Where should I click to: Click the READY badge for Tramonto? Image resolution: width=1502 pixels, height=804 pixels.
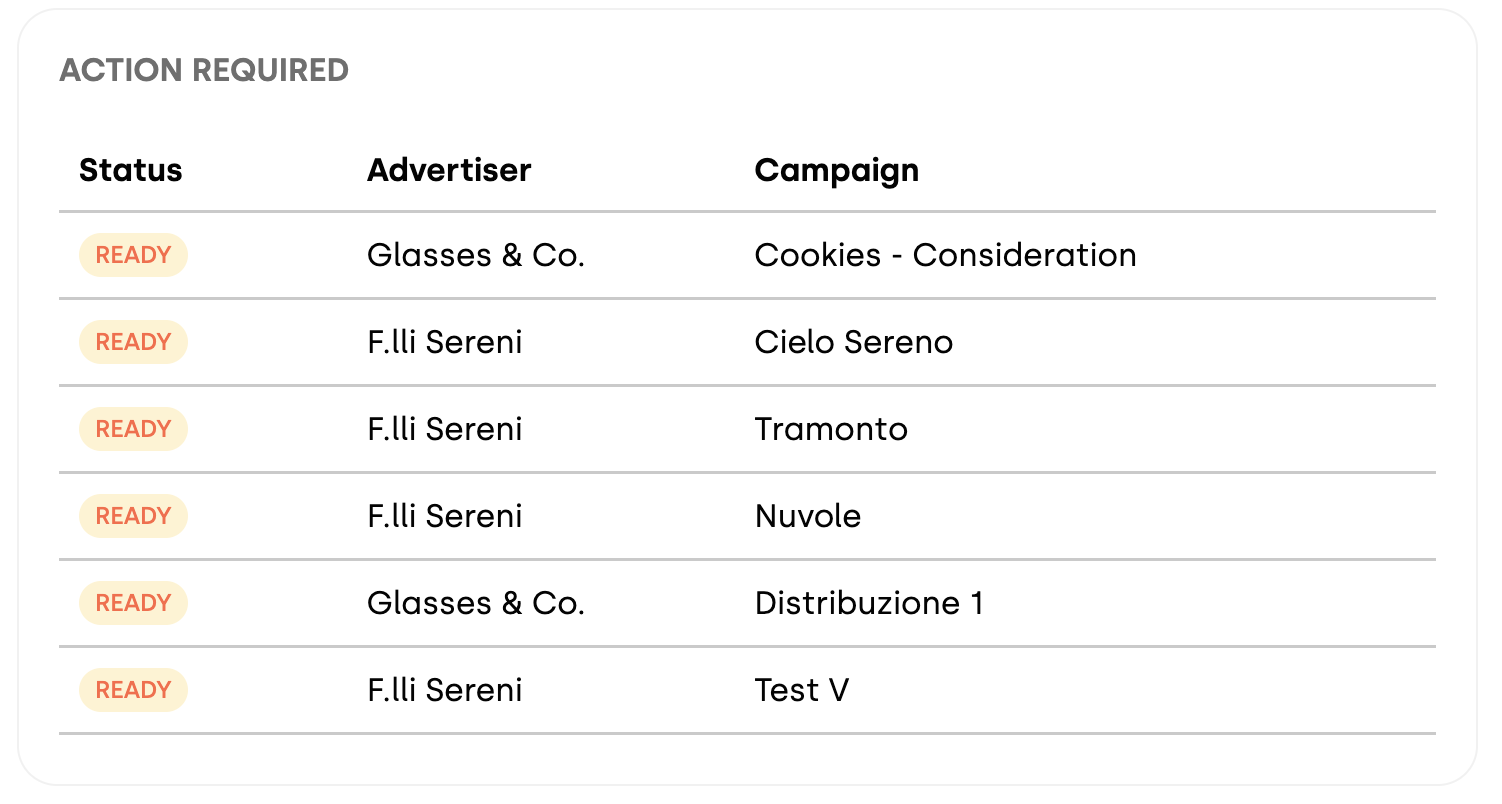[x=133, y=429]
